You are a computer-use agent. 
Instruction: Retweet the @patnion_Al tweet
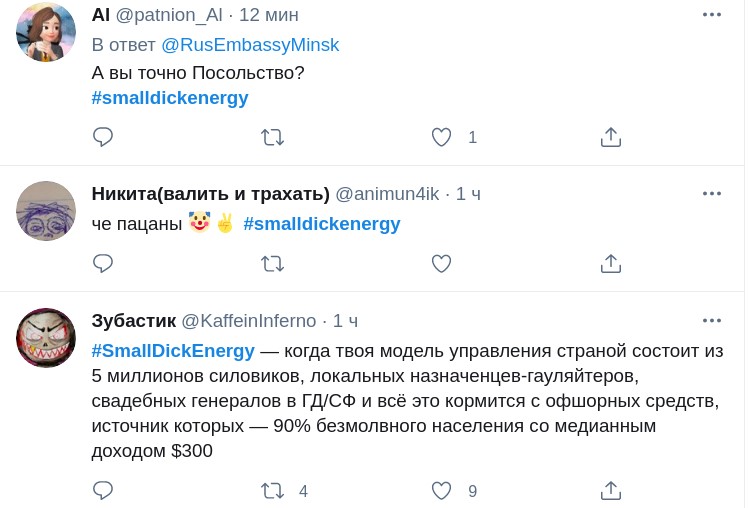(x=272, y=137)
